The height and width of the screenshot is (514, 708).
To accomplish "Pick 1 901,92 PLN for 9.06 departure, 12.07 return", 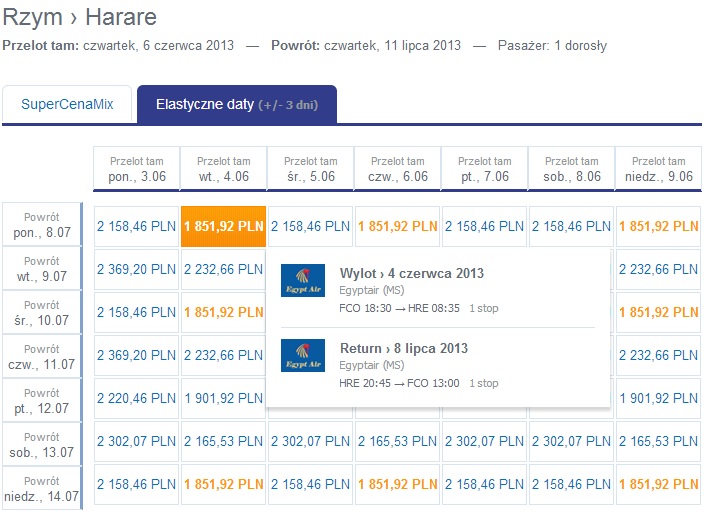I will click(x=658, y=398).
